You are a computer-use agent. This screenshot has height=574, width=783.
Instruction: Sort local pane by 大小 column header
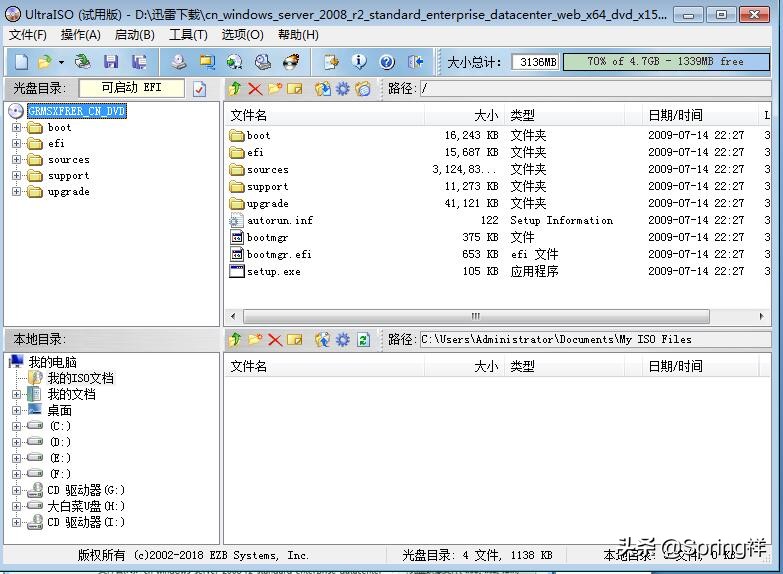point(464,366)
